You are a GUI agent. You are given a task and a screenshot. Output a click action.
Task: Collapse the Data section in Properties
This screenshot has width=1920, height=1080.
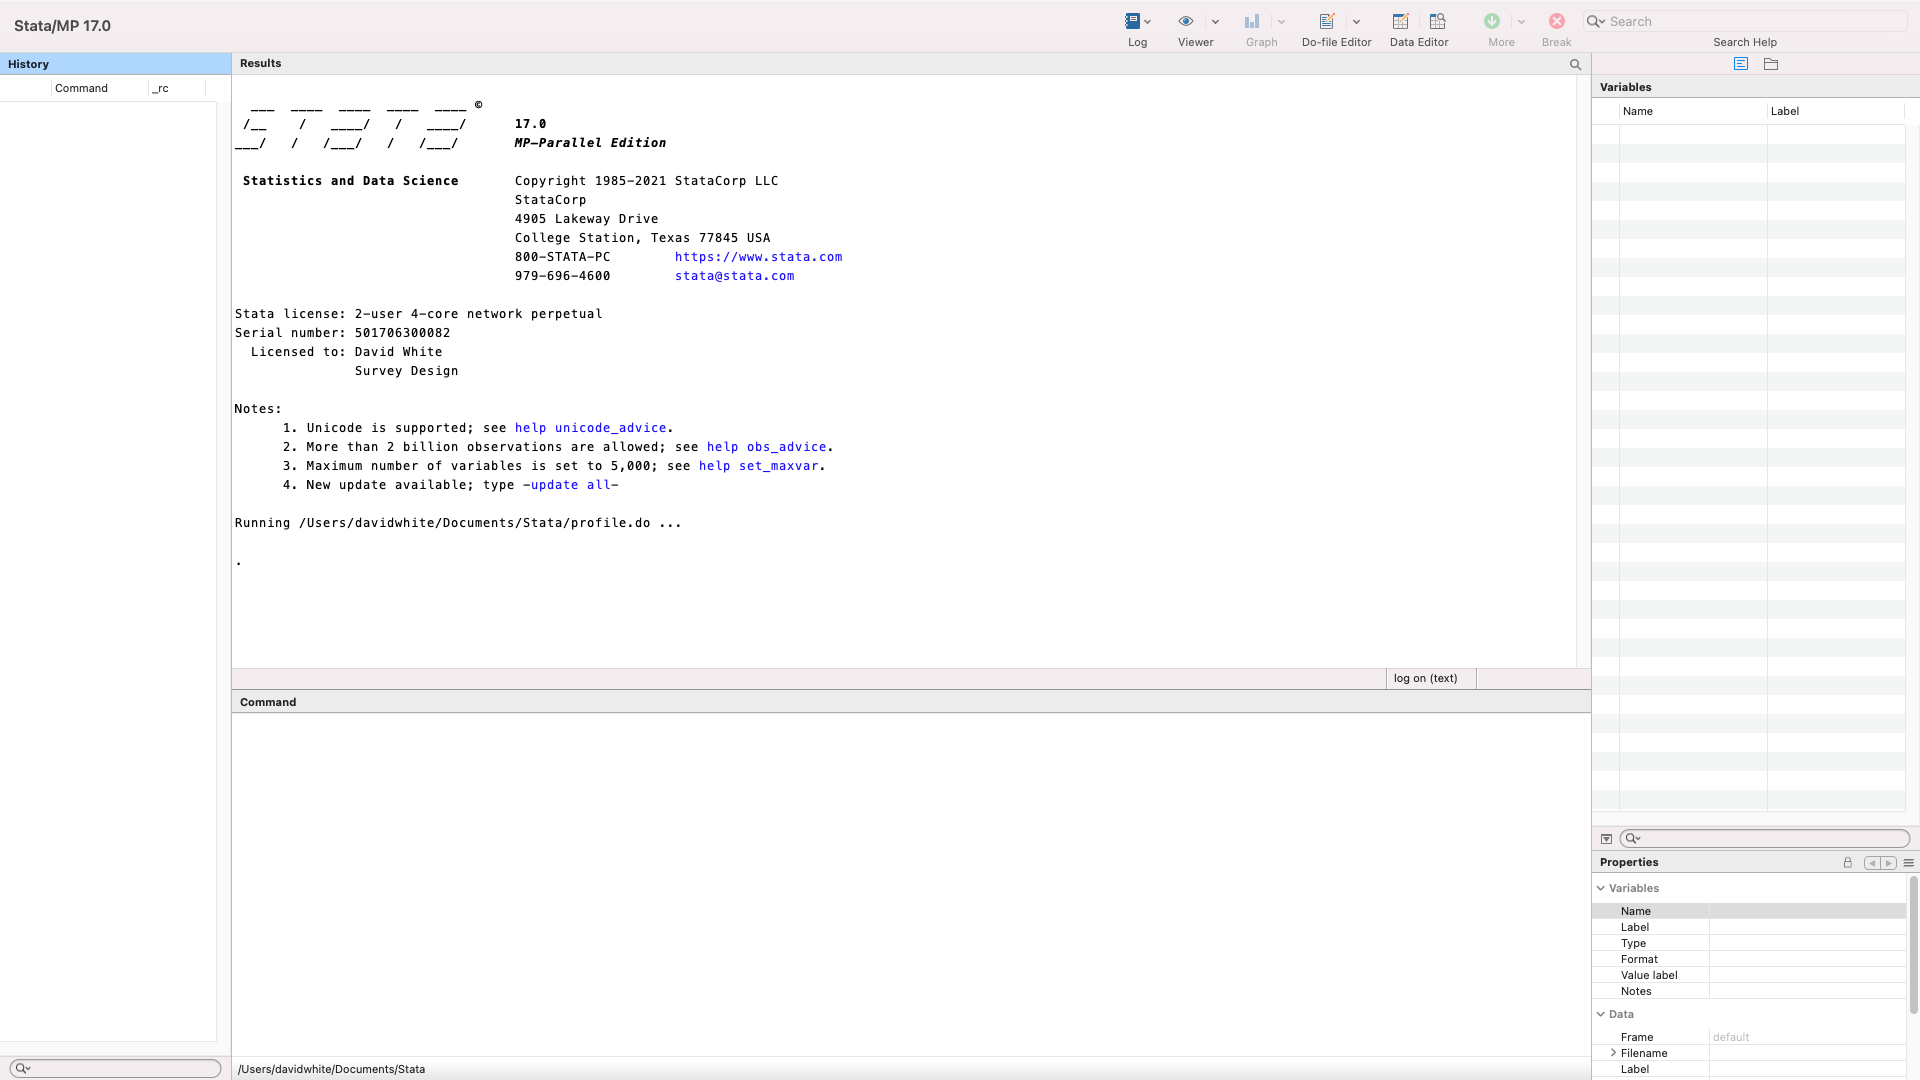pos(1601,1014)
